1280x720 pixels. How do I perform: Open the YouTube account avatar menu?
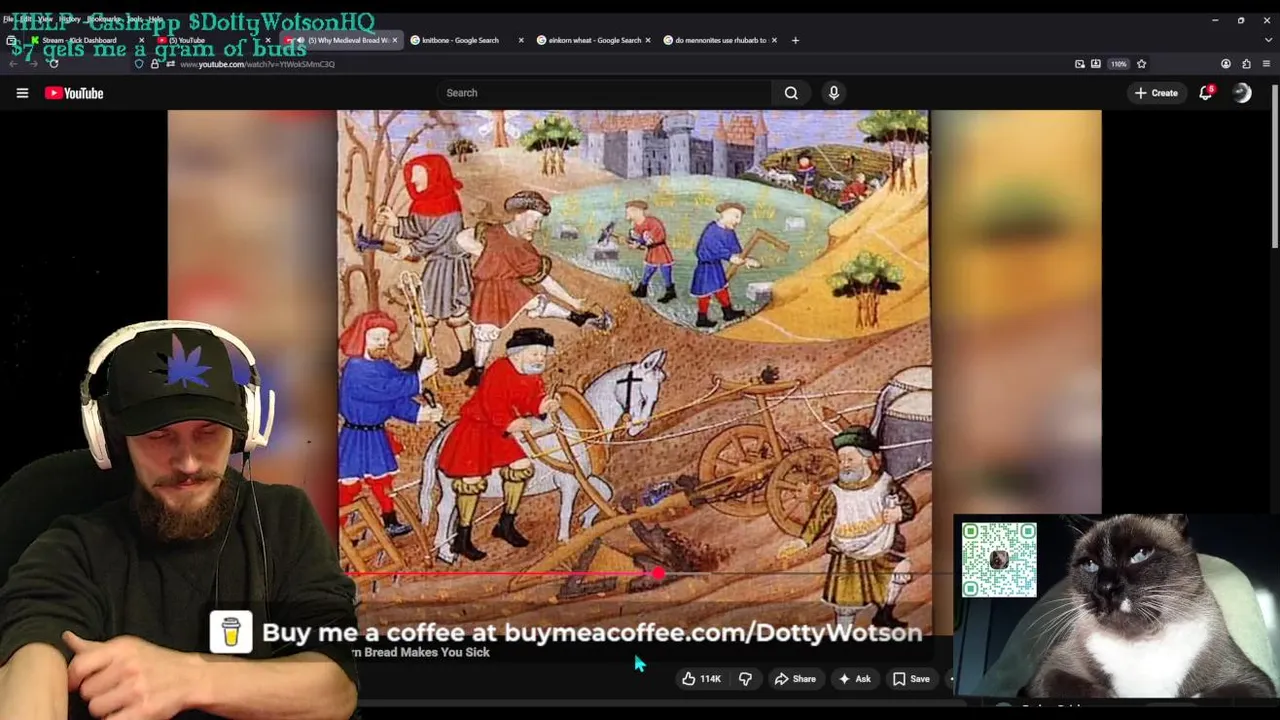pos(1242,93)
